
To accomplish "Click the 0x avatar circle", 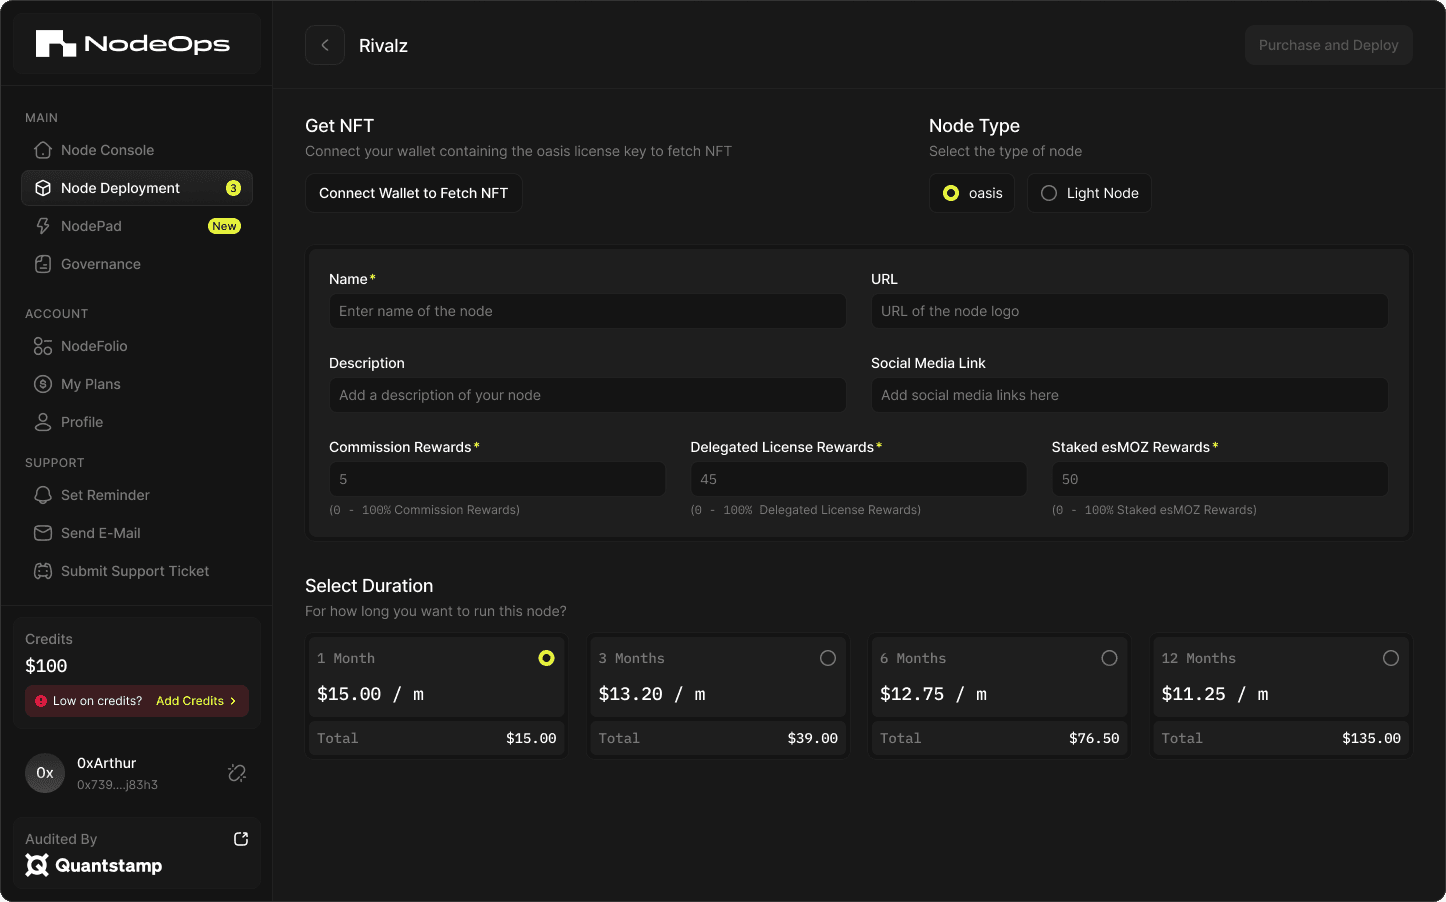I will coord(45,773).
